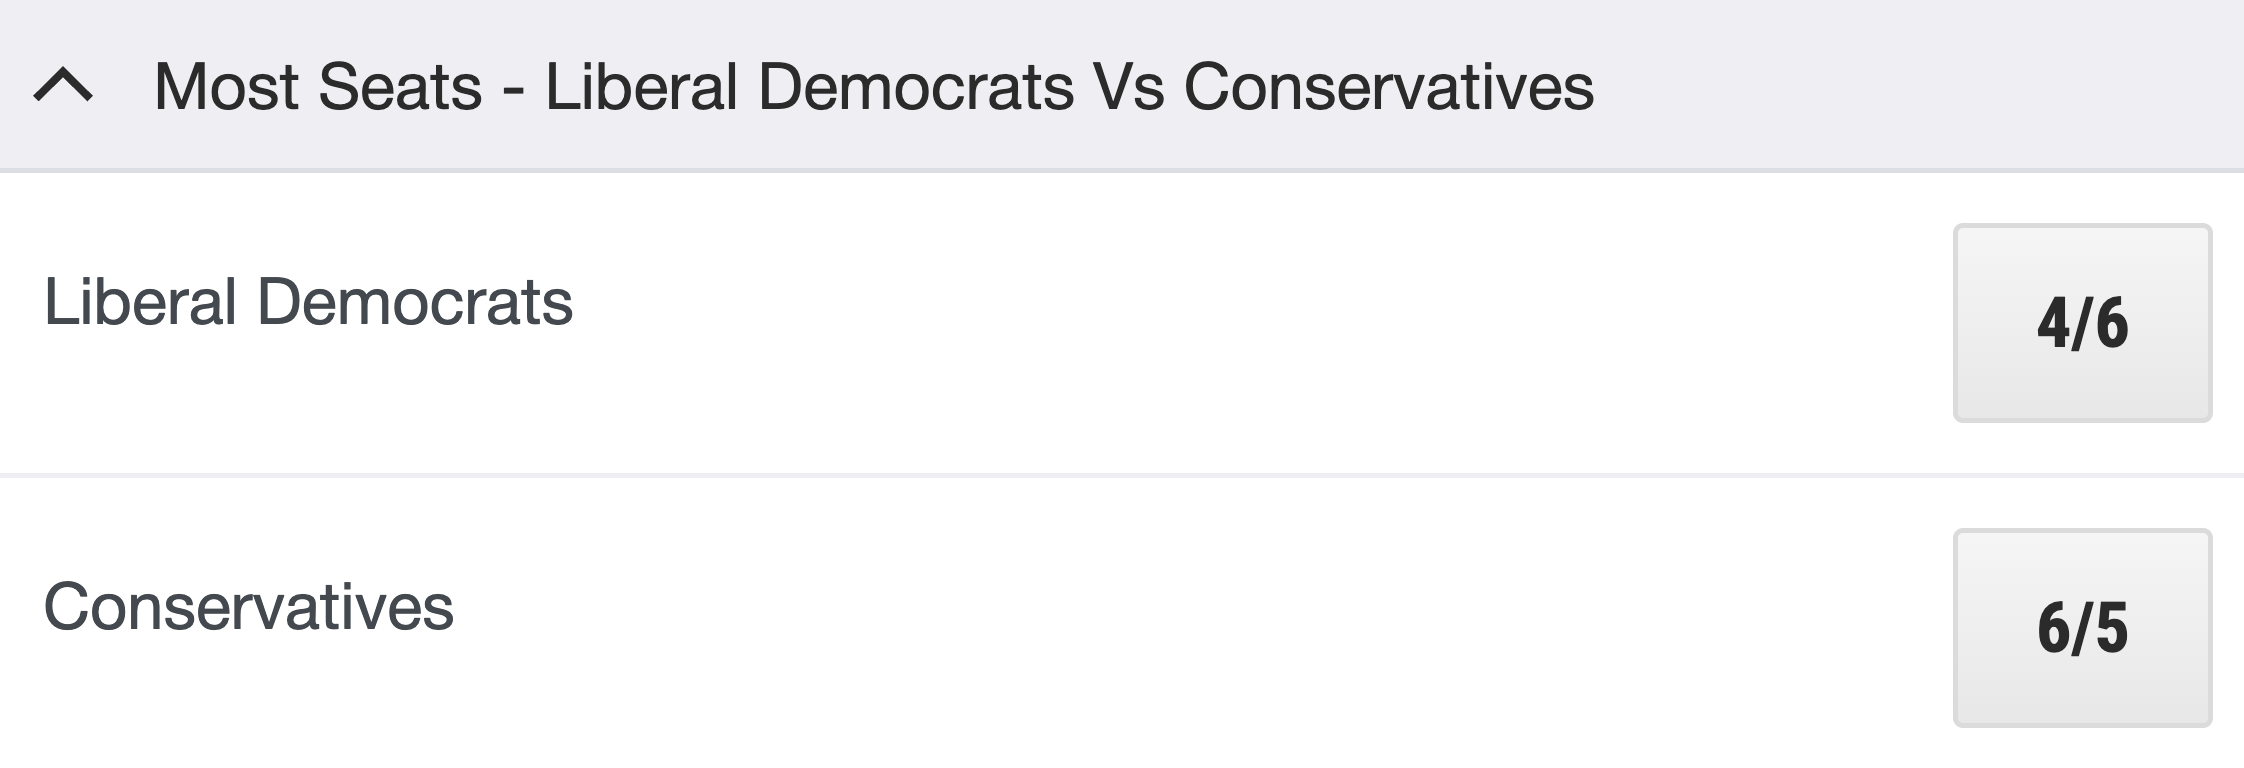
Task: Collapse the Most Seats market chevron
Action: pyautogui.click(x=63, y=86)
